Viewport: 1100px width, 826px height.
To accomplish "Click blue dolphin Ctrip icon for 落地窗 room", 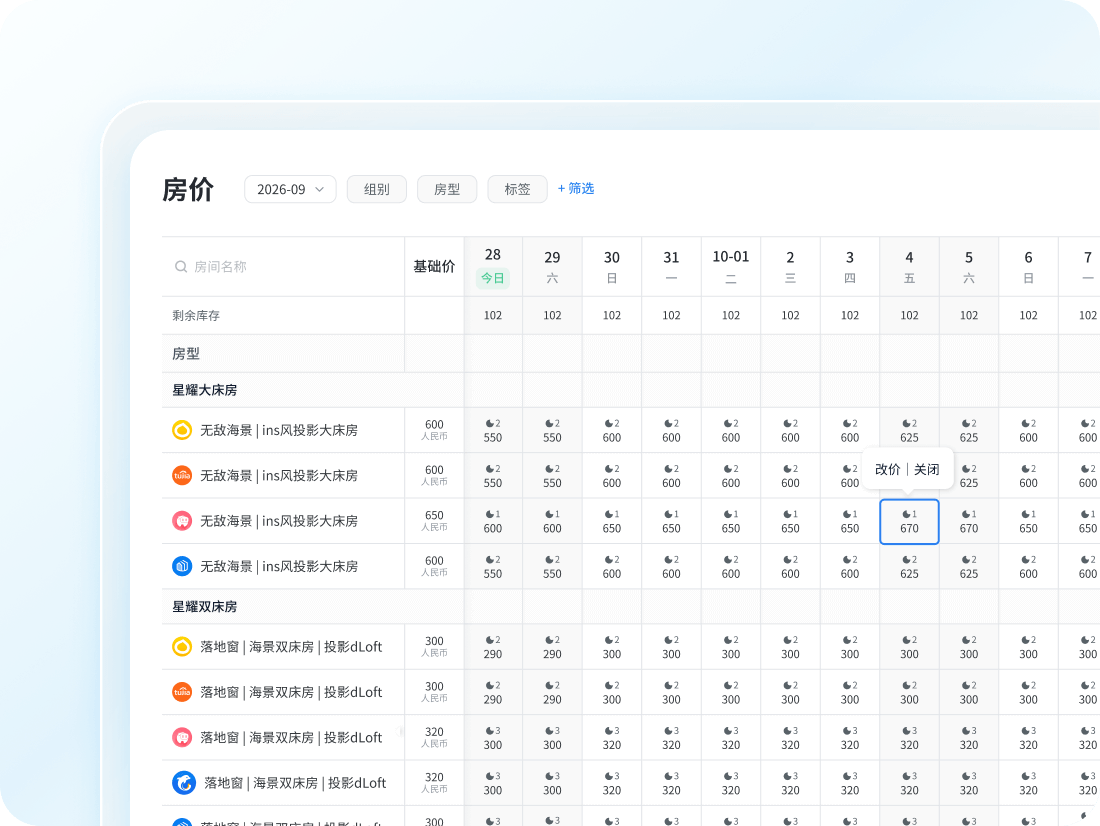I will point(184,782).
